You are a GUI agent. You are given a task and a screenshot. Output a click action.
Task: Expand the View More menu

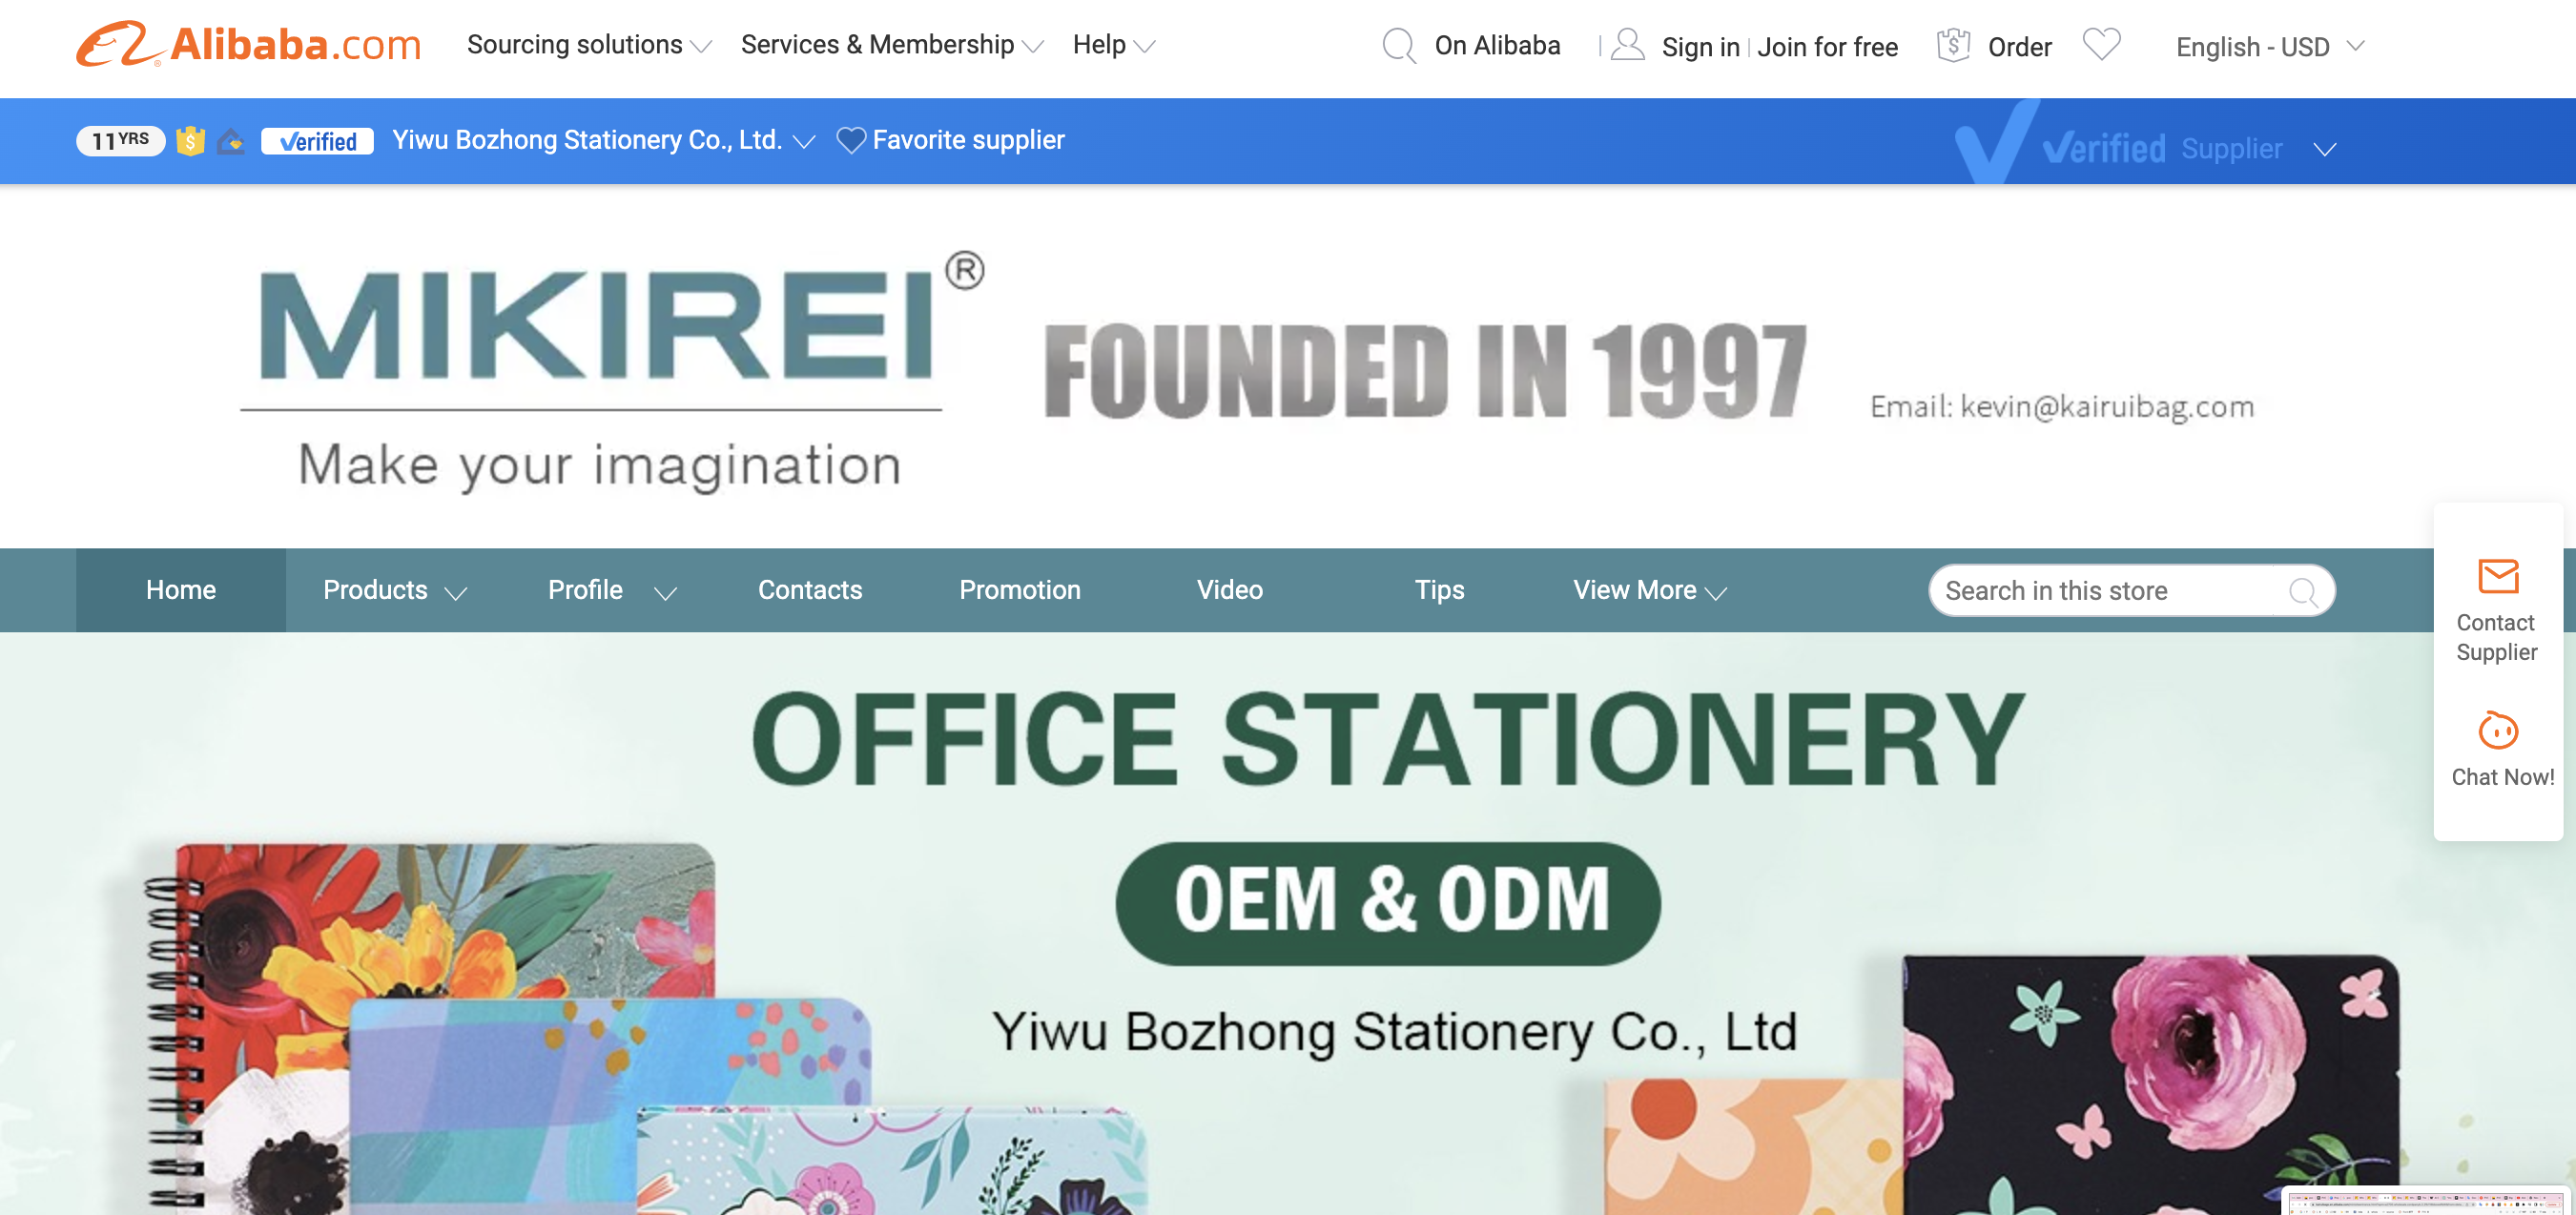point(1649,590)
